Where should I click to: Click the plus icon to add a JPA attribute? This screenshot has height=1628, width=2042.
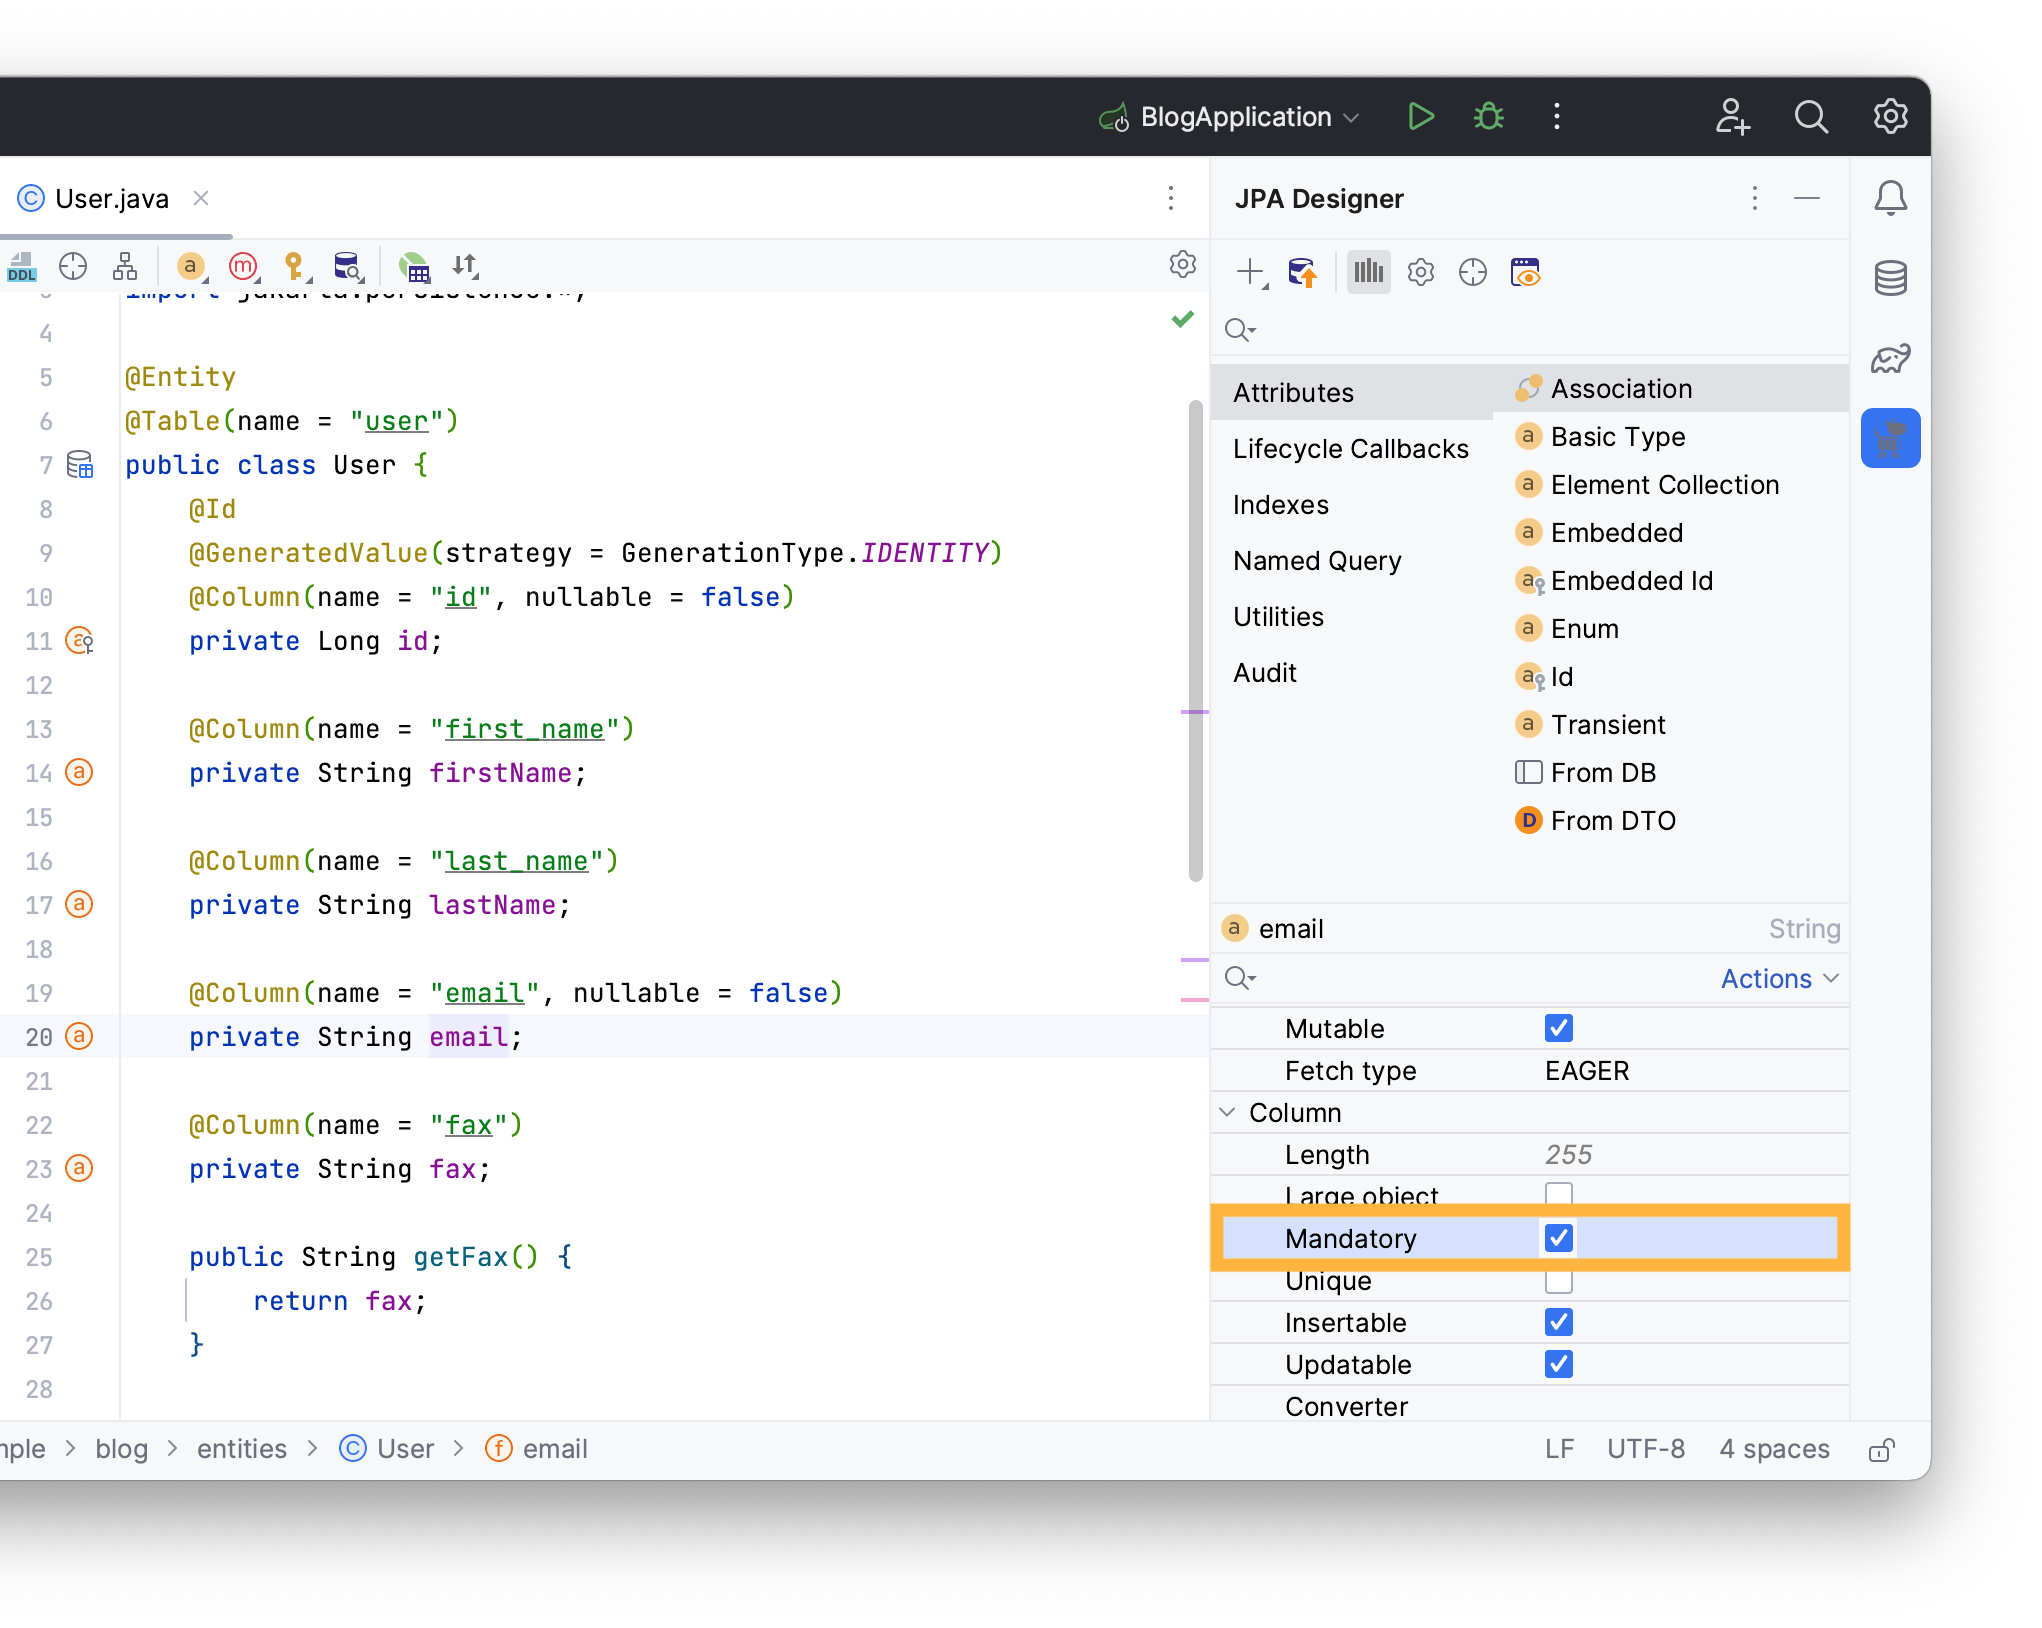coord(1251,271)
